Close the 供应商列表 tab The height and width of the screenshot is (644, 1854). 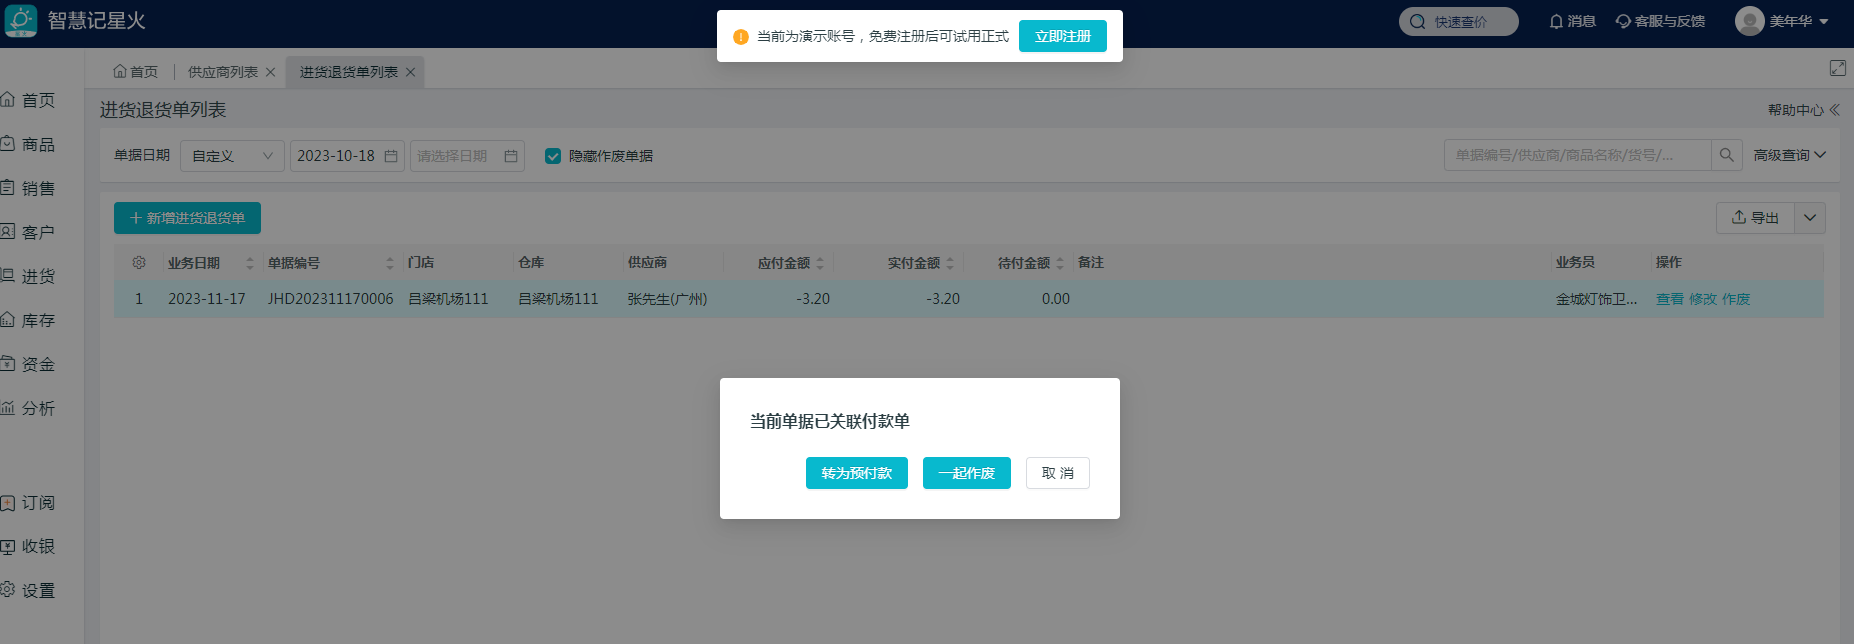click(270, 72)
